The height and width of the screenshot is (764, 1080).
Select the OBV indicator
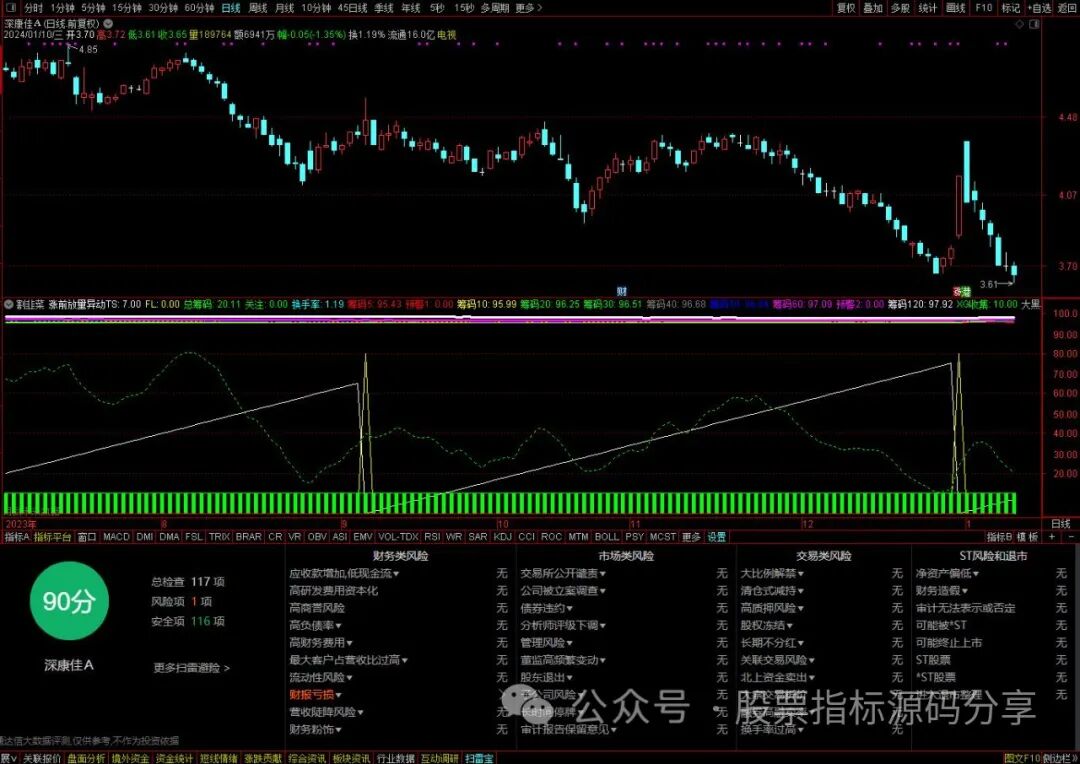coord(318,537)
